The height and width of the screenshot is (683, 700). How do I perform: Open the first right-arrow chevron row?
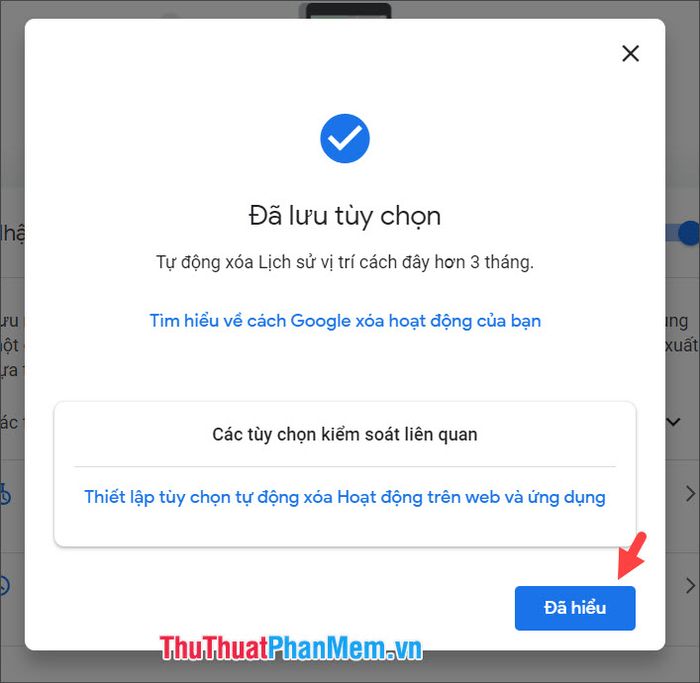[690, 494]
